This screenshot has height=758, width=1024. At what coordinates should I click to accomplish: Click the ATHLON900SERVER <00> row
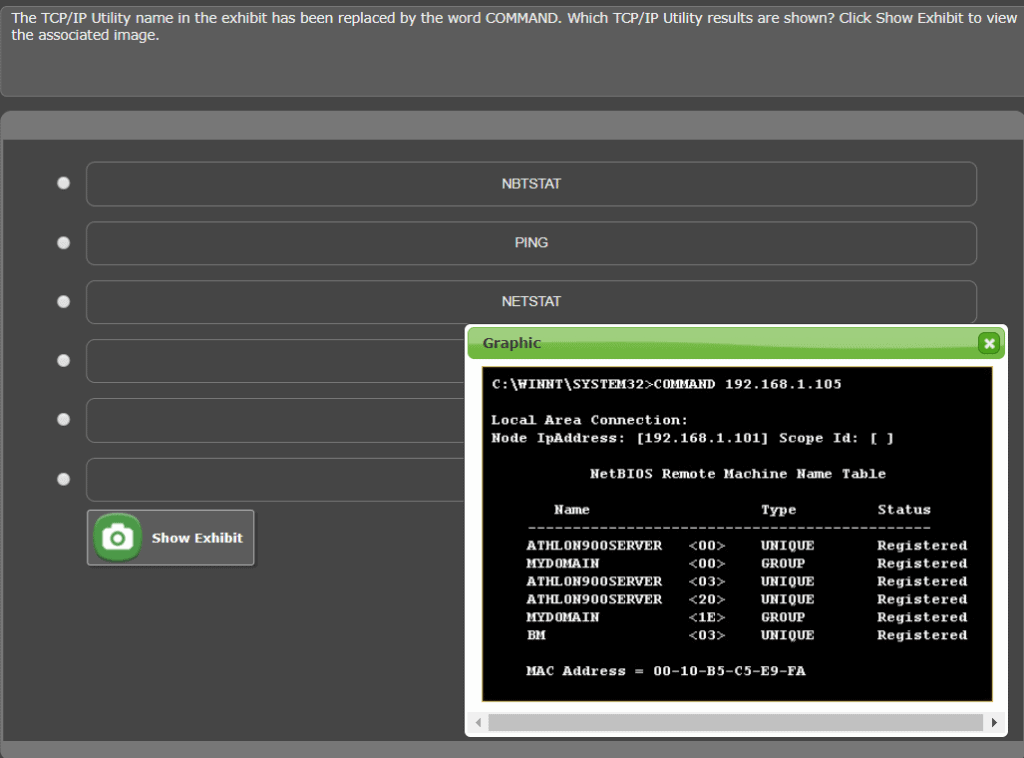(746, 545)
